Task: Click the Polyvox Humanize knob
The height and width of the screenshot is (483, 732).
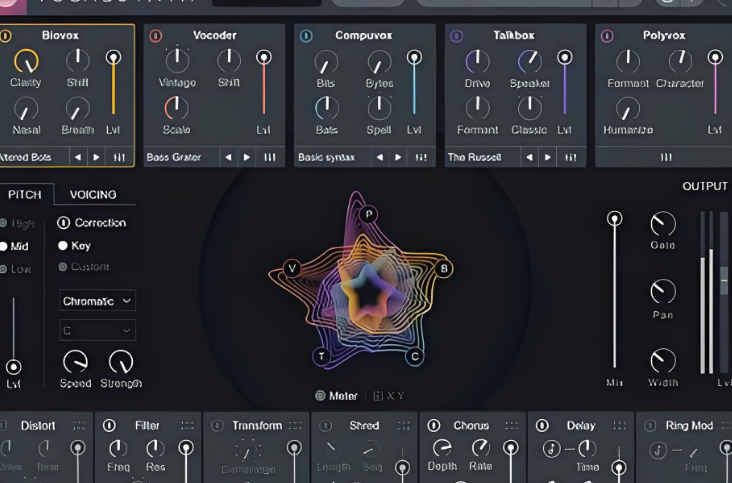Action: point(628,109)
